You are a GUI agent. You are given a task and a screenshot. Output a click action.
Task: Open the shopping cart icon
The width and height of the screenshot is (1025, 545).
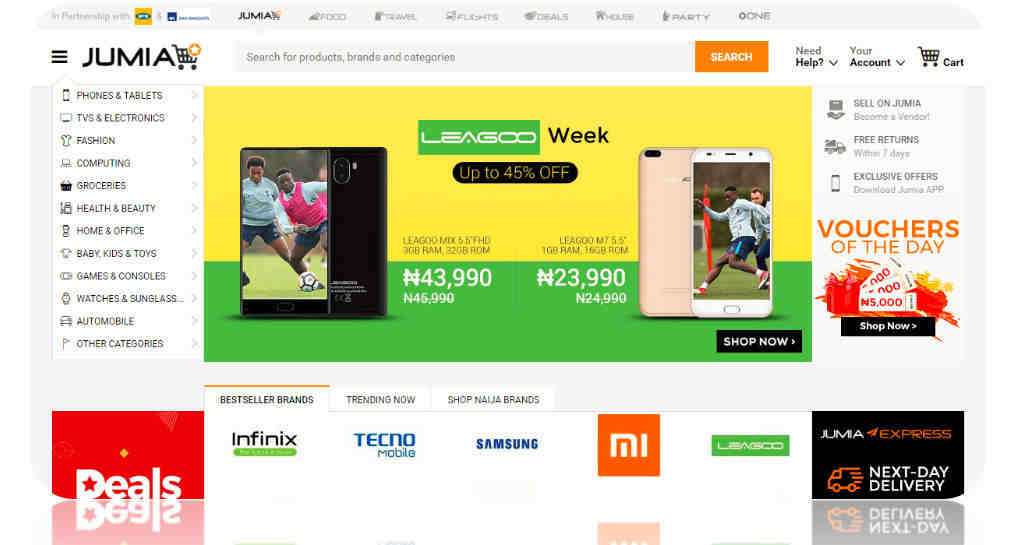pos(928,57)
